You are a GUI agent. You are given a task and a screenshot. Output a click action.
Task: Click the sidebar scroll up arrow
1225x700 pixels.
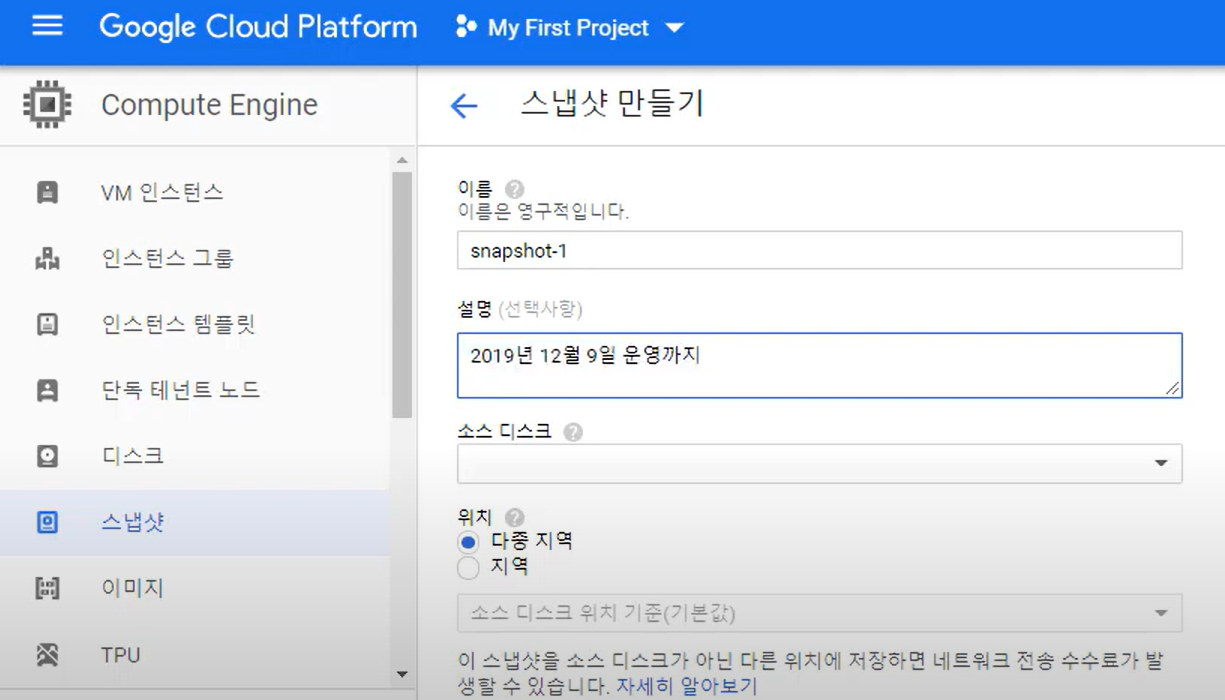[402, 161]
